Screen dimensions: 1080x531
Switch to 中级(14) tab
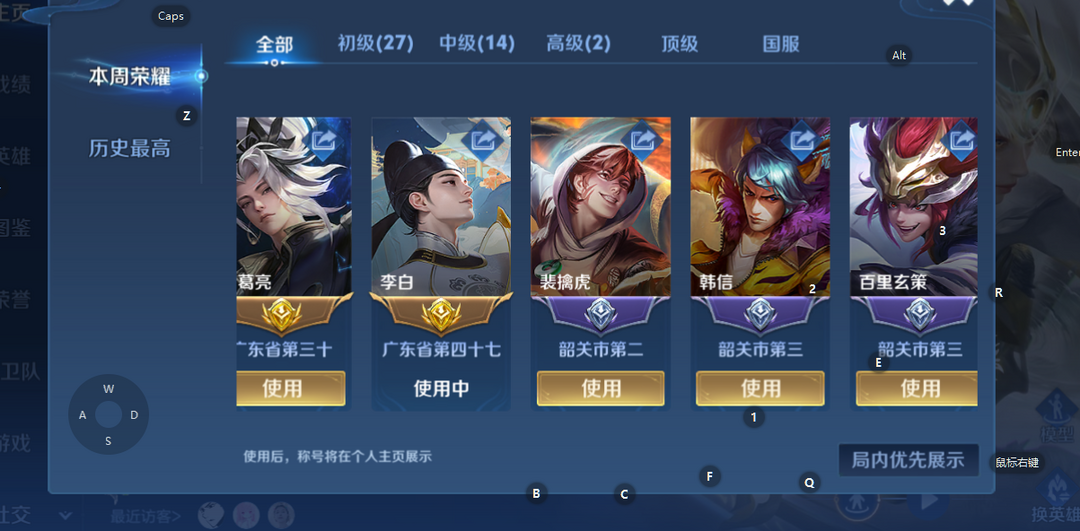pyautogui.click(x=477, y=44)
